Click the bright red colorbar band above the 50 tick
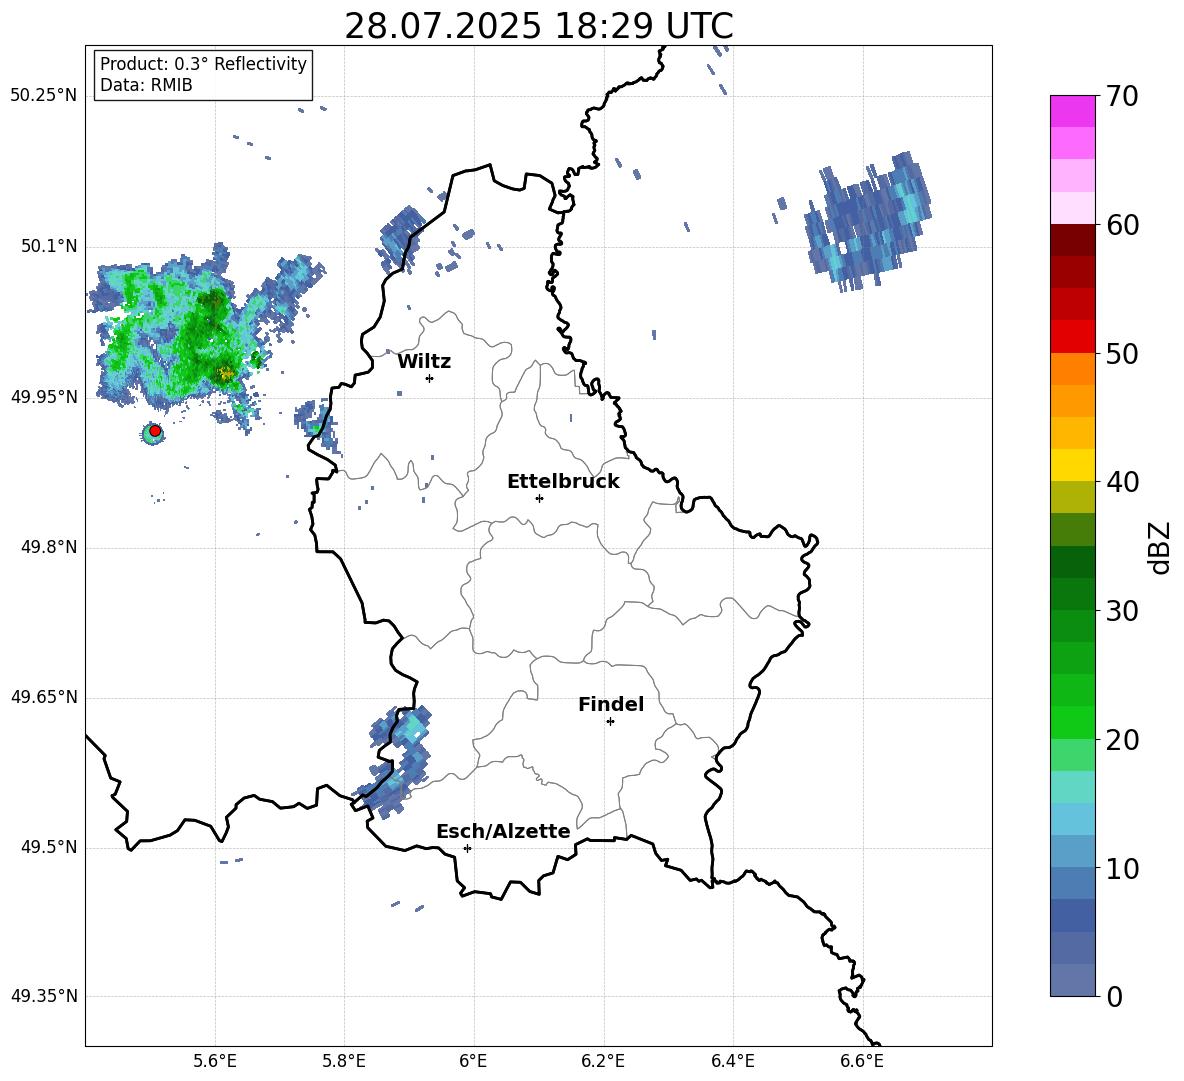Viewport: 1184px width, 1081px height. 1072,337
